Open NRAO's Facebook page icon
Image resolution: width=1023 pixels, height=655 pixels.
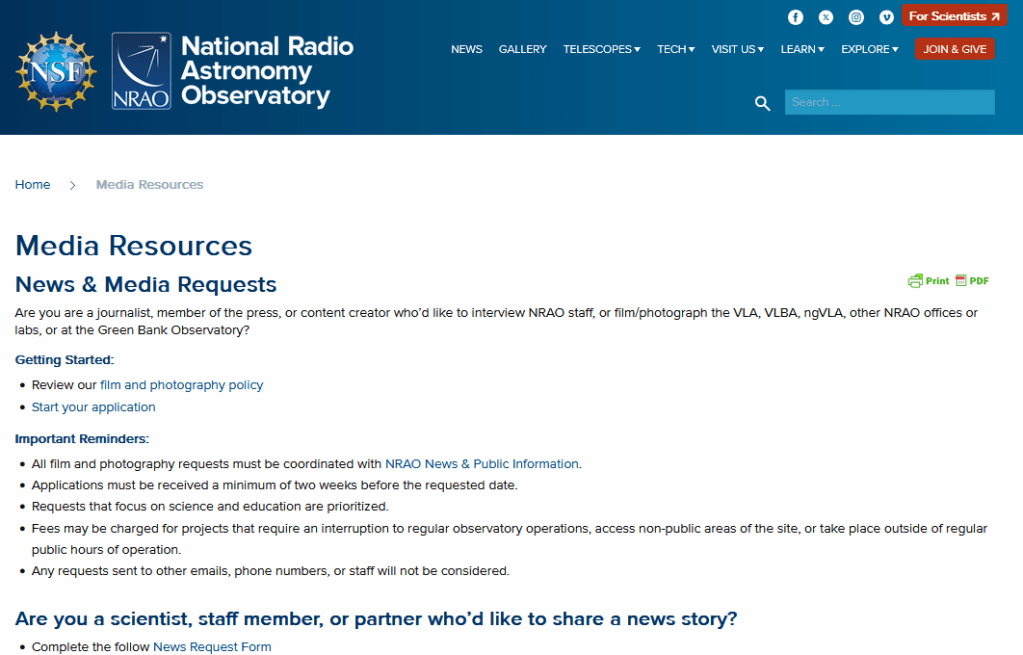[796, 17]
